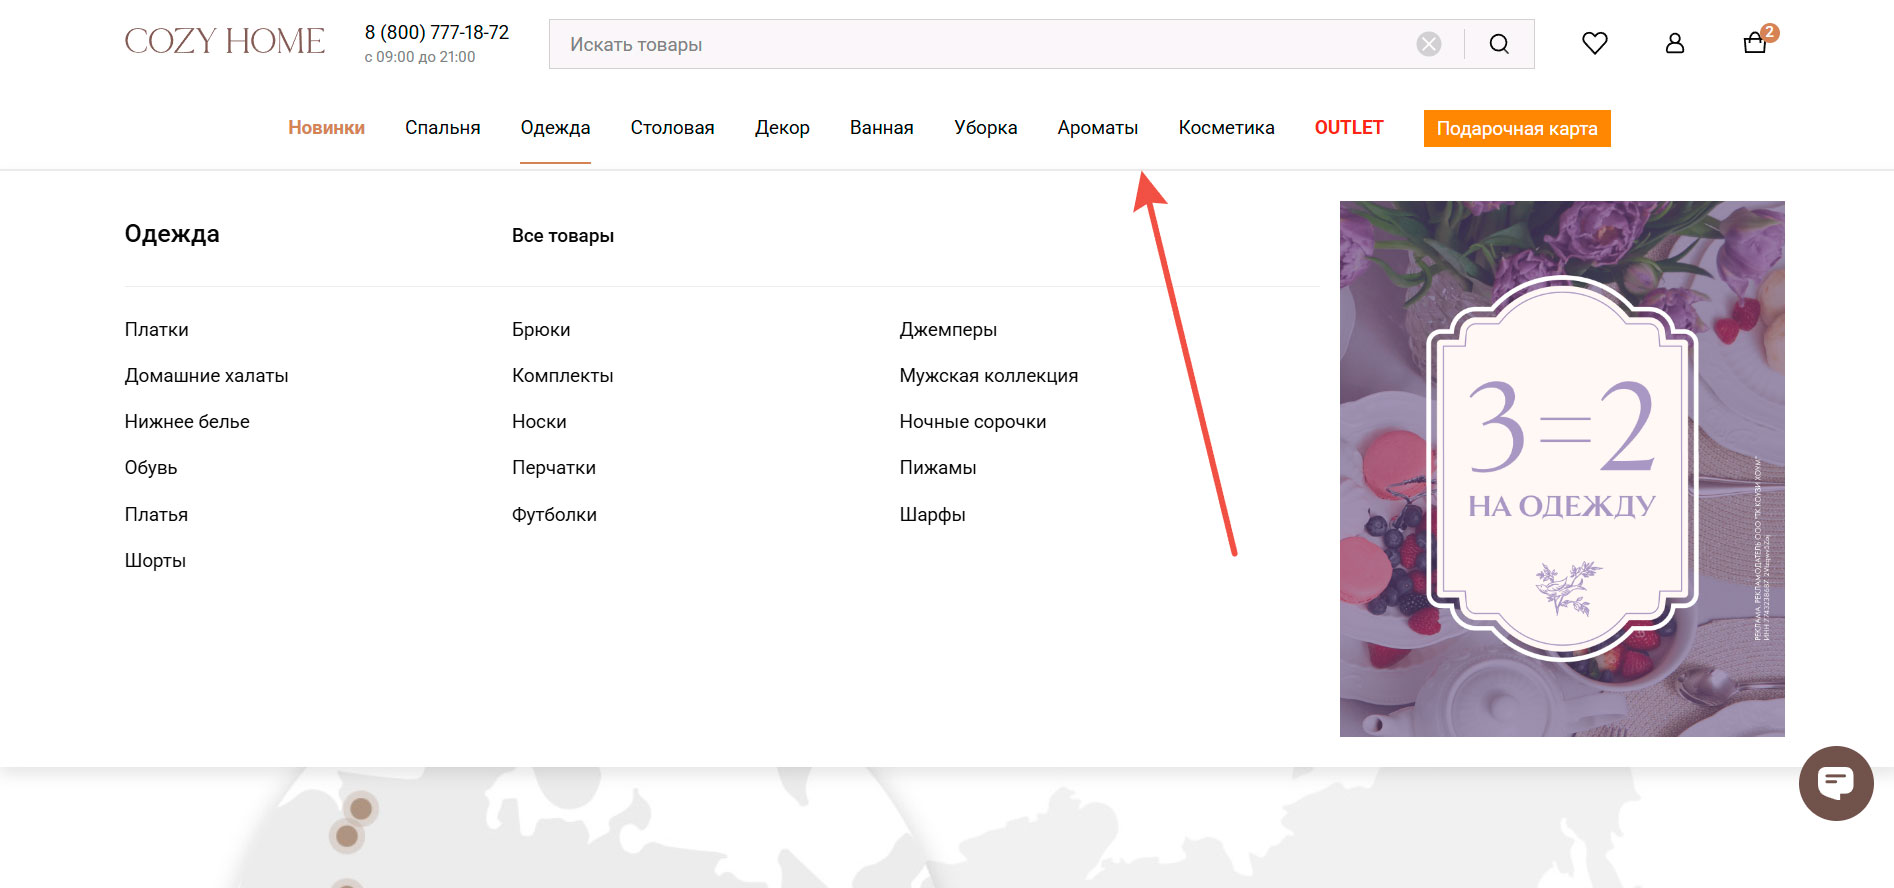Open the Мужская коллекция subcategory
1894x888 pixels.
(x=989, y=376)
